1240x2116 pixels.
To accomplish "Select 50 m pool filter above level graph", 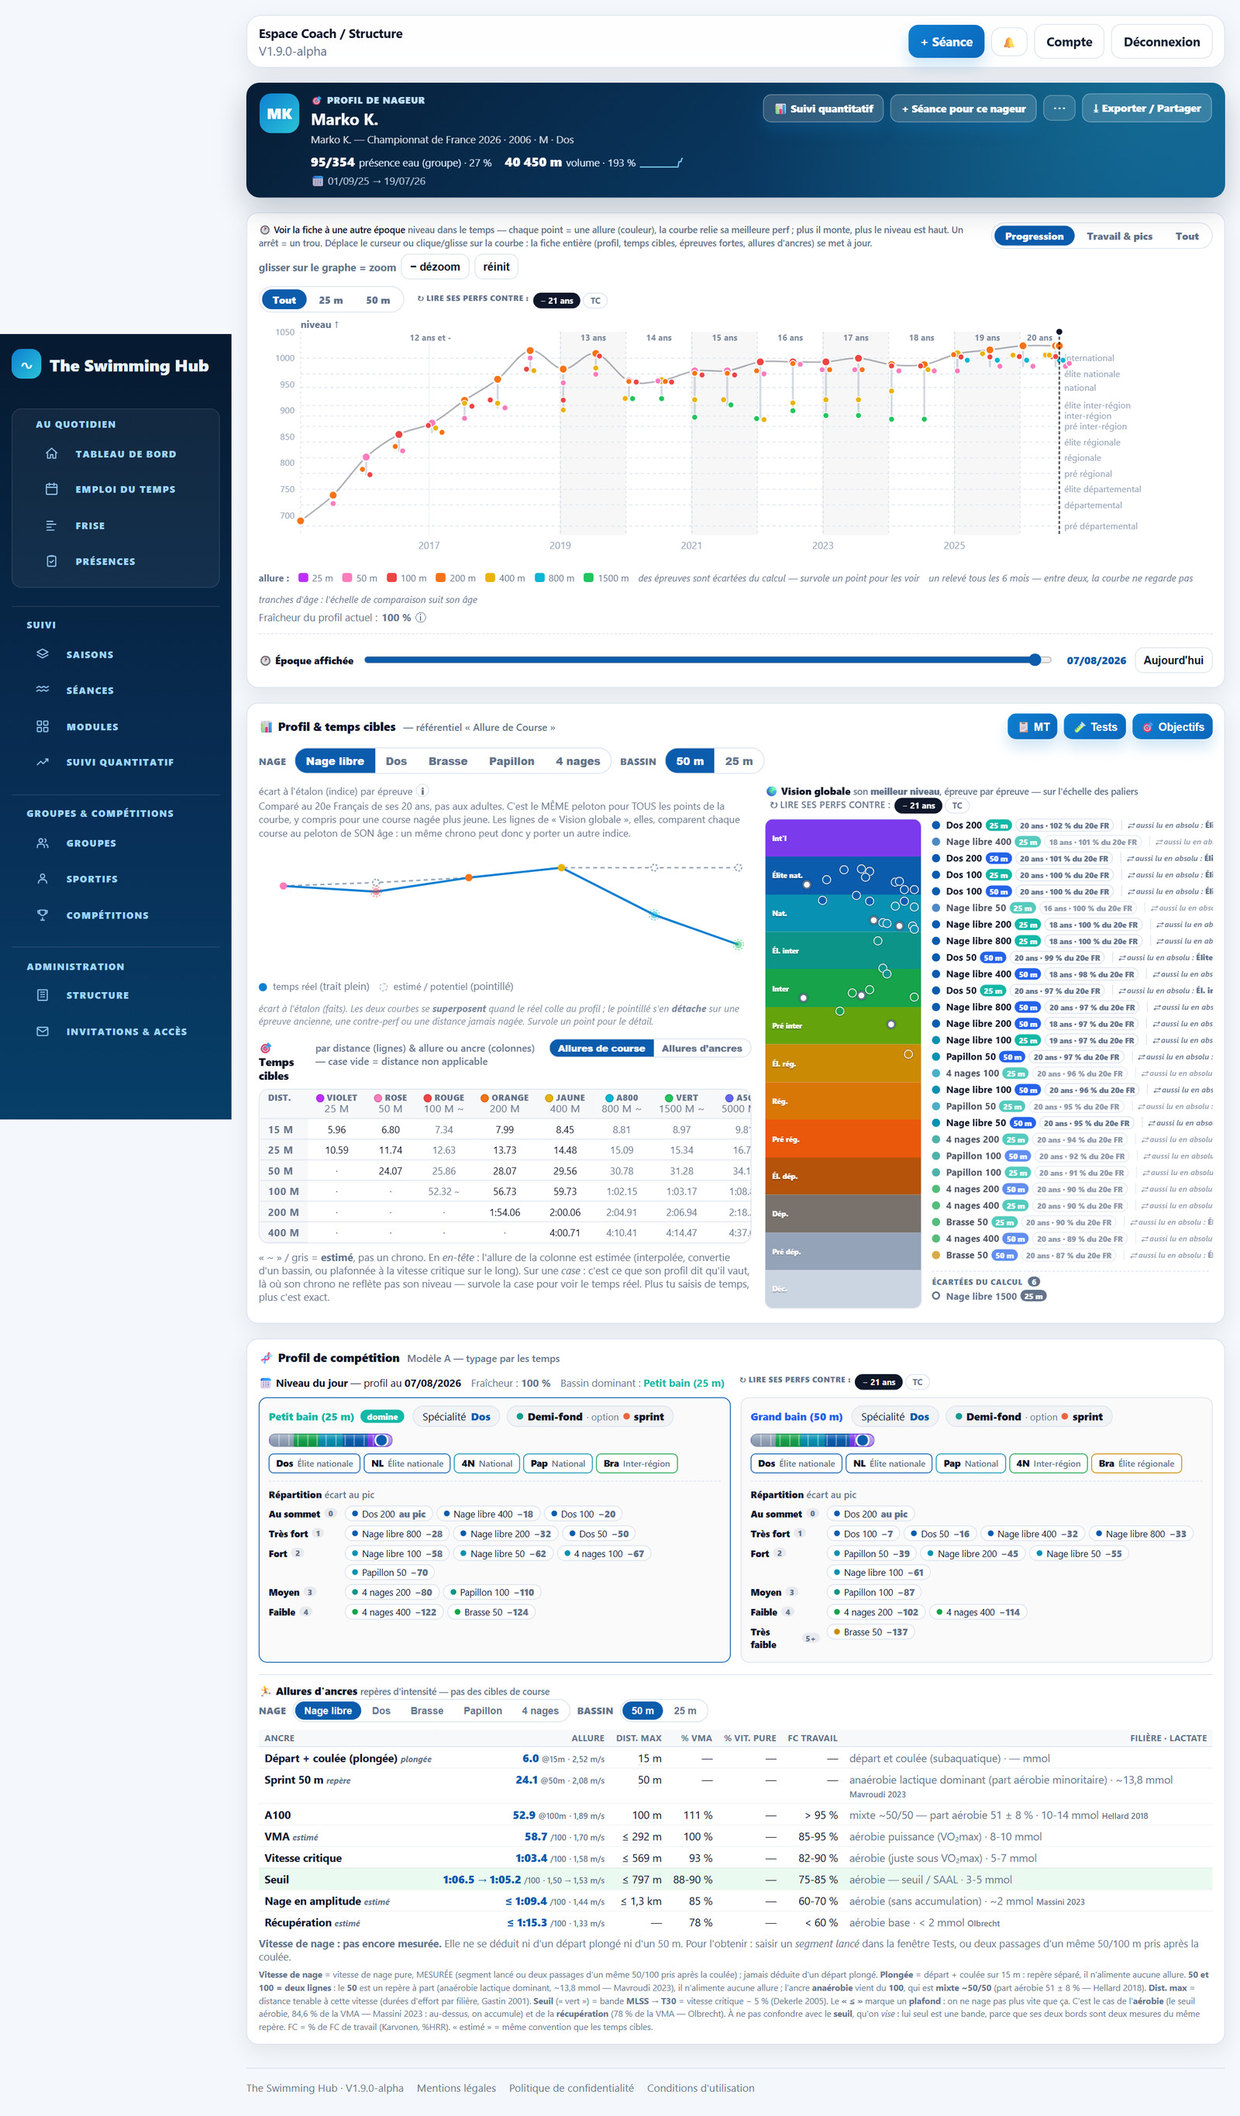I will 378,300.
